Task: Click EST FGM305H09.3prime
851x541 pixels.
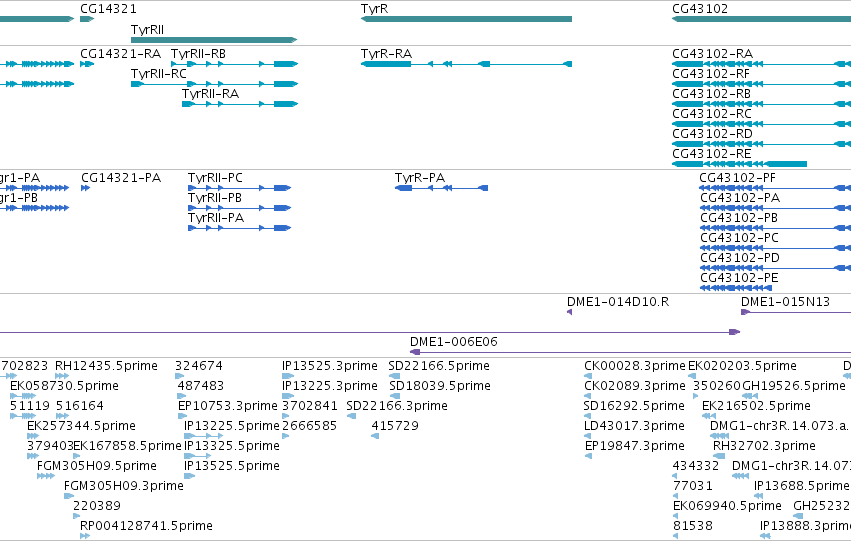Action: (x=124, y=486)
